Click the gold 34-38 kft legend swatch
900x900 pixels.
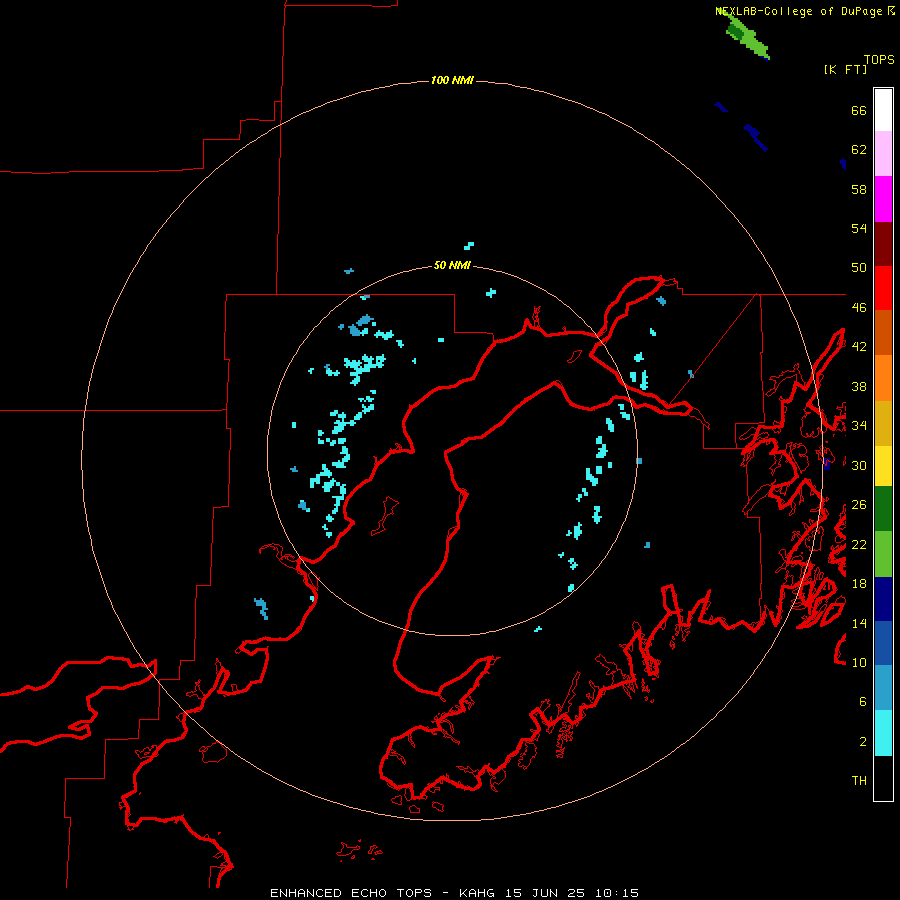click(x=883, y=423)
